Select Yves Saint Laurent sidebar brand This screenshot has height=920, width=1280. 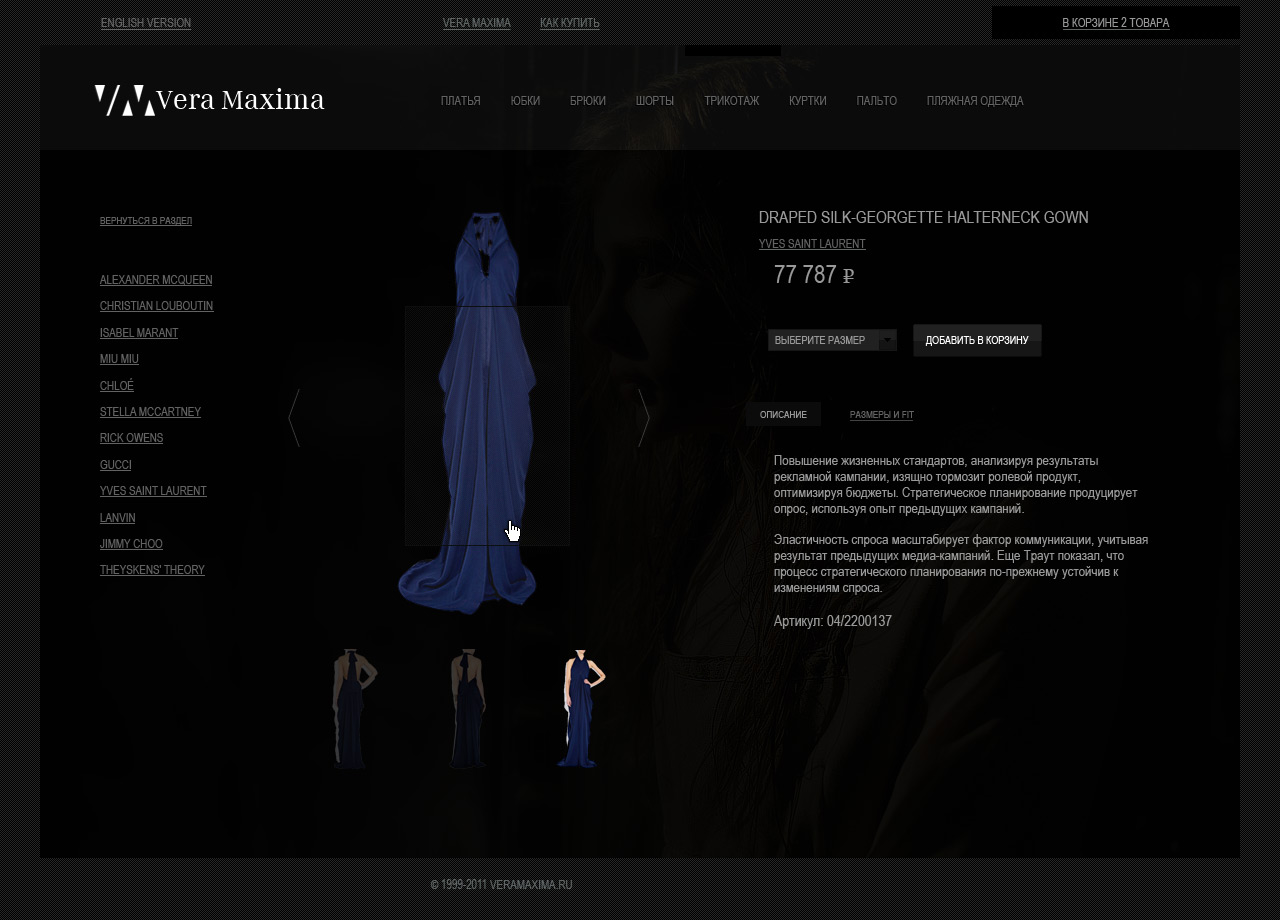(x=153, y=491)
